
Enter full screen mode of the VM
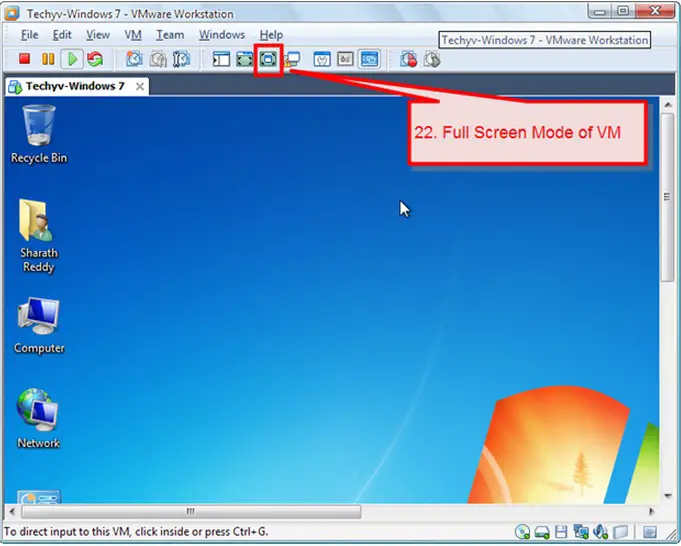tap(268, 59)
